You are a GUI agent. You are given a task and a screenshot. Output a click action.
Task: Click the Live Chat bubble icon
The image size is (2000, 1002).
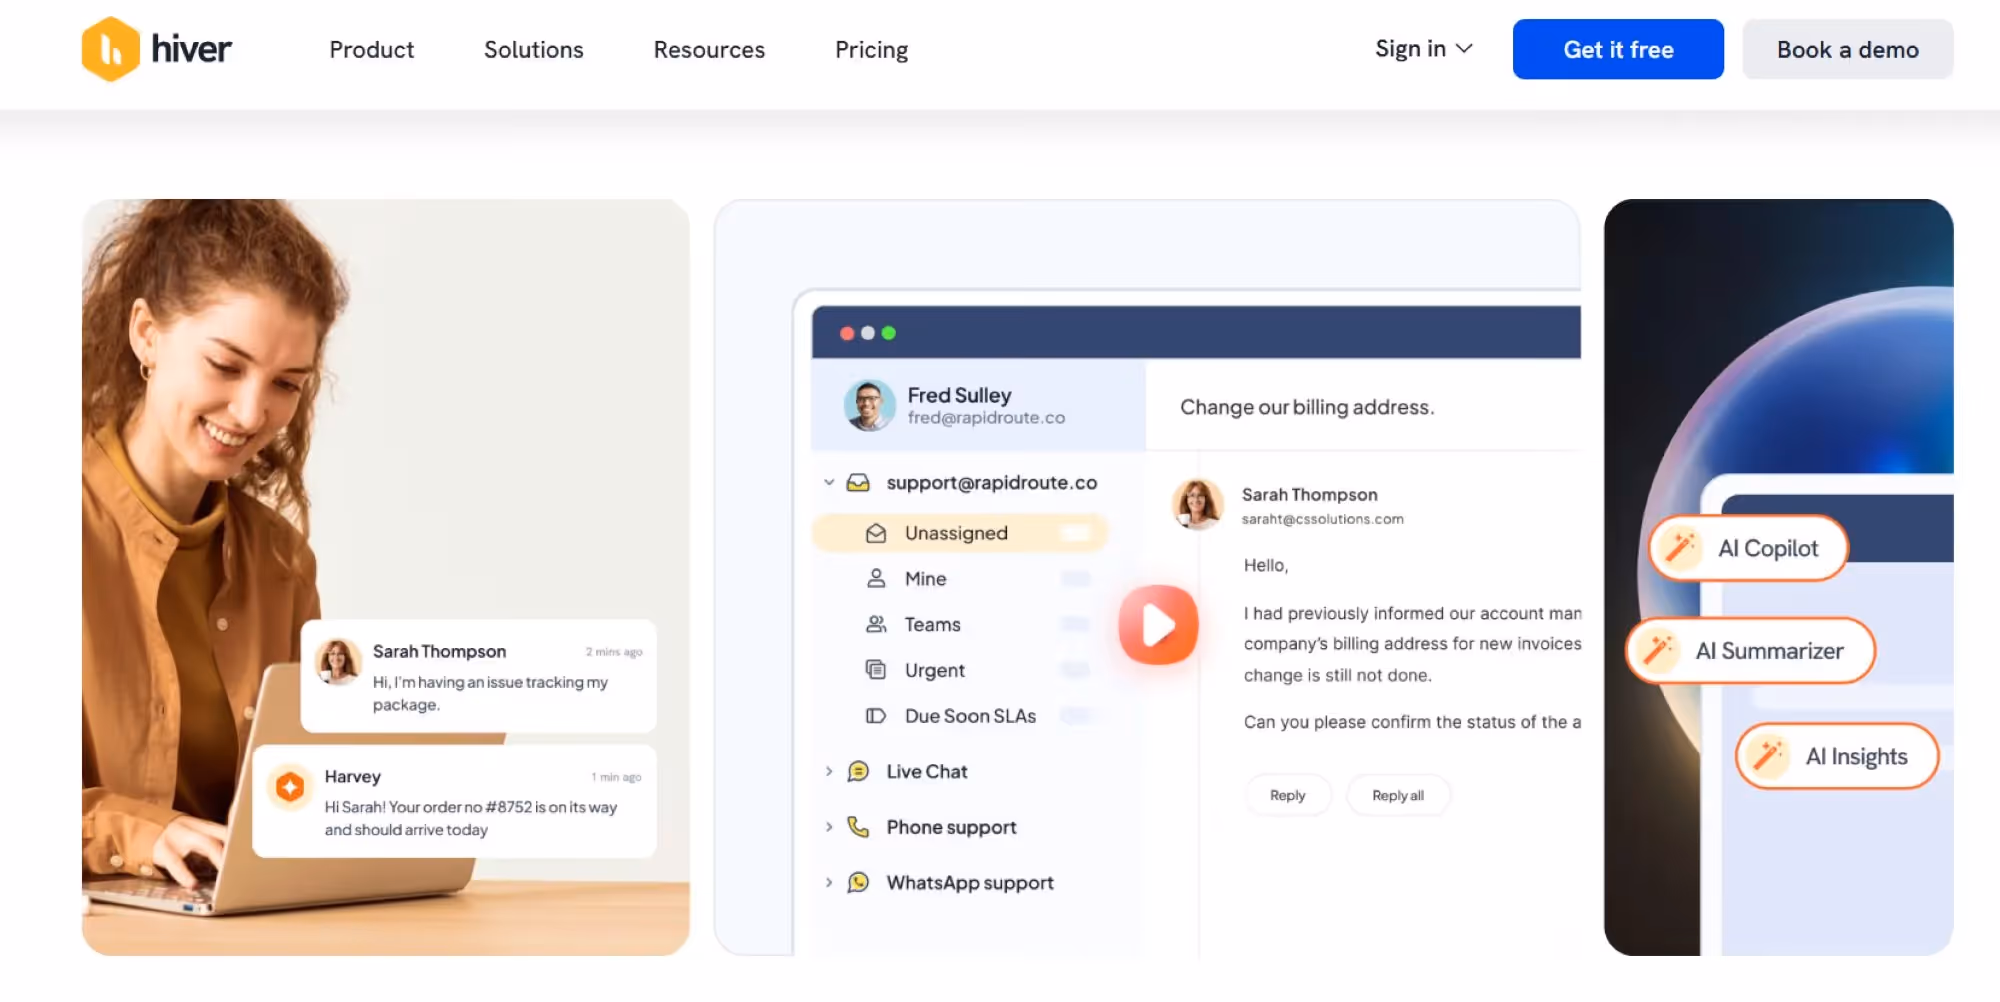pos(858,771)
